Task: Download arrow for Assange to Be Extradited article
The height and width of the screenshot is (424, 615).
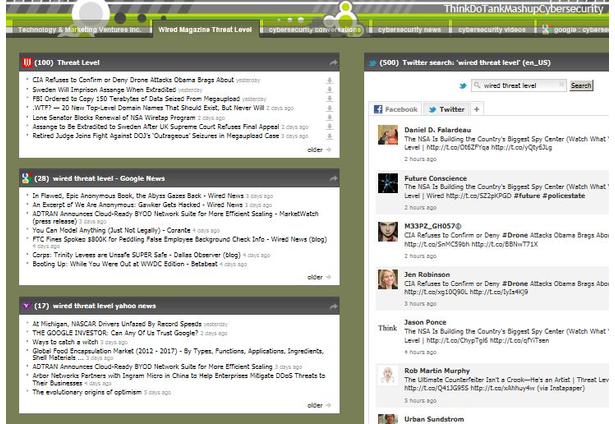Action: pyautogui.click(x=329, y=127)
